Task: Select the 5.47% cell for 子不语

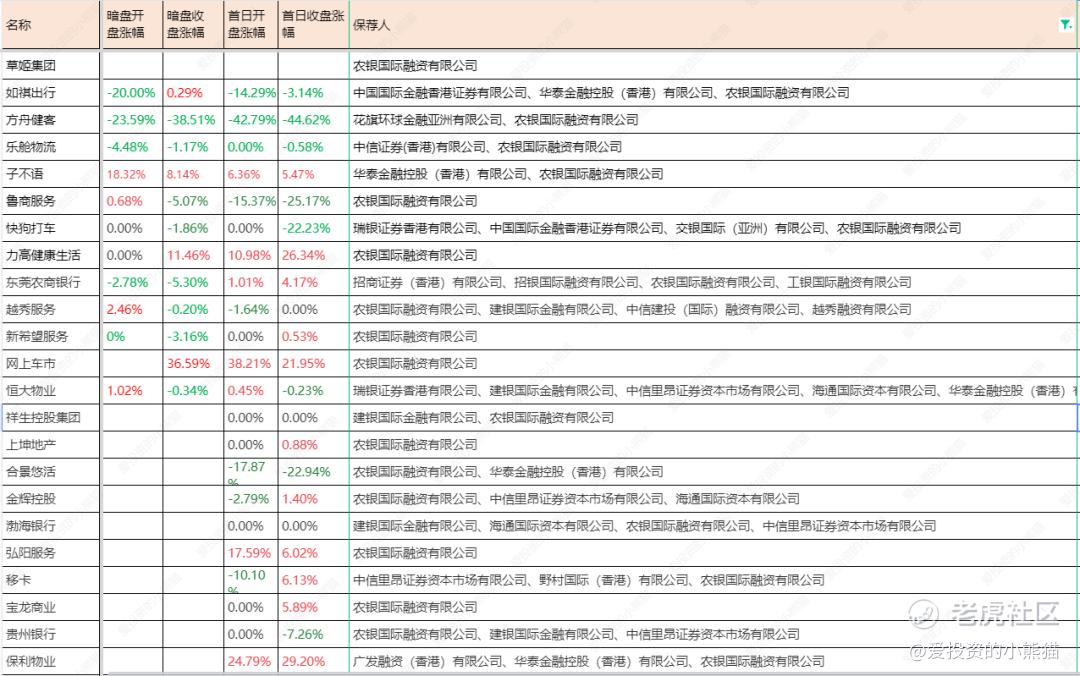Action: pyautogui.click(x=313, y=174)
